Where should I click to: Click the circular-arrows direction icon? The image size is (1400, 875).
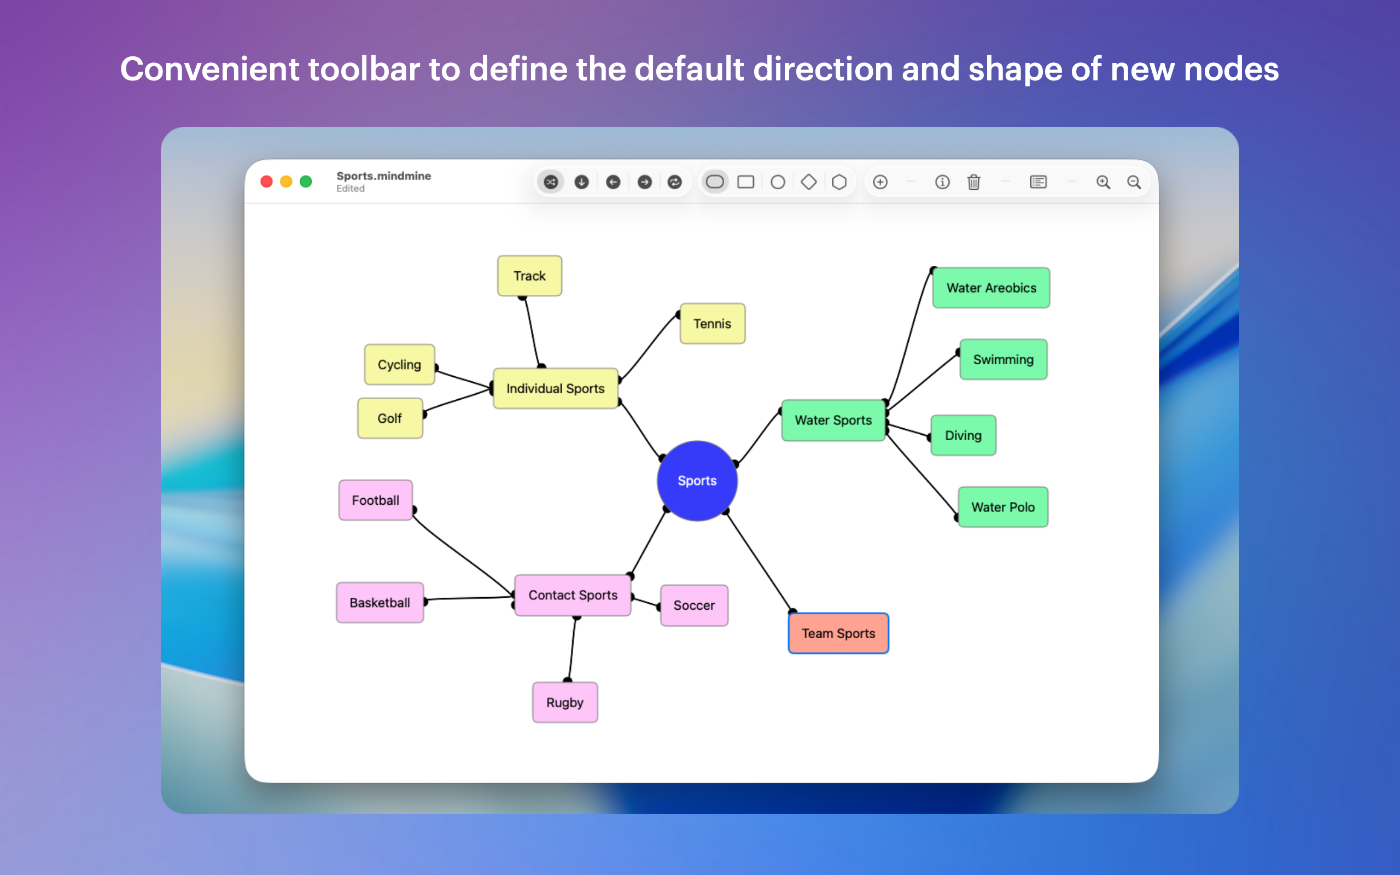pos(675,182)
